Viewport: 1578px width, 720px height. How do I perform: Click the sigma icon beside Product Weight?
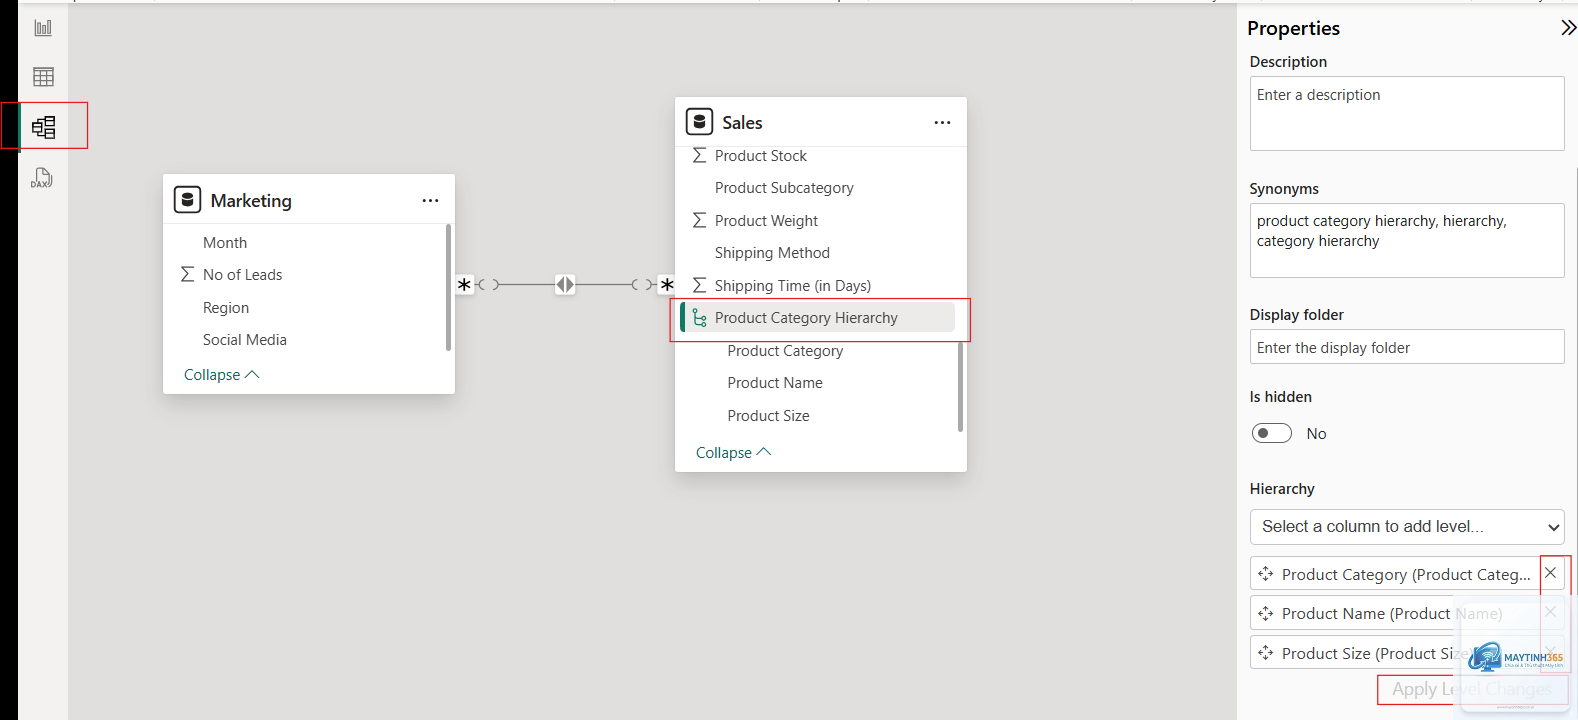coord(699,220)
